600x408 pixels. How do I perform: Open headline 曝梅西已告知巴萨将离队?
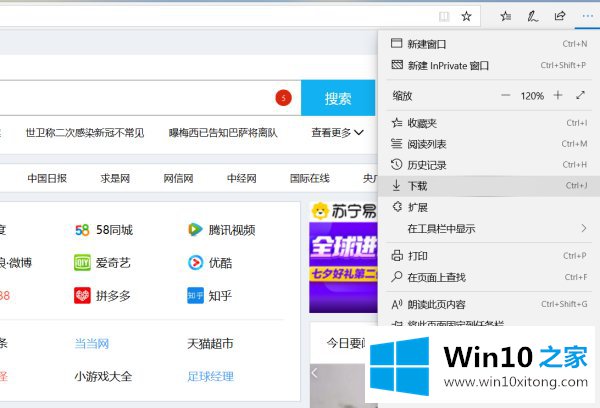coord(223,133)
